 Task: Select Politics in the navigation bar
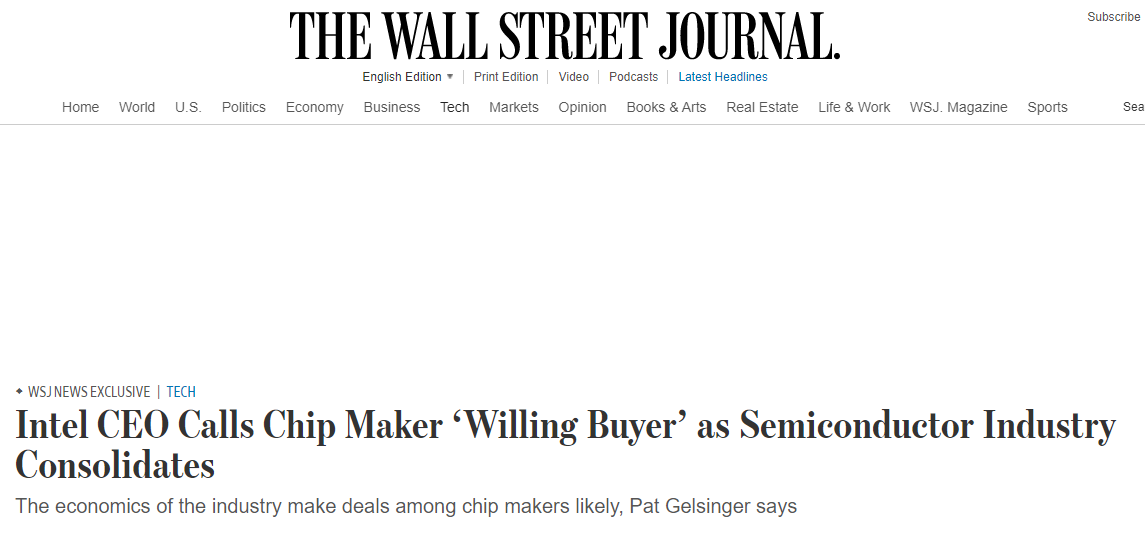(x=244, y=107)
